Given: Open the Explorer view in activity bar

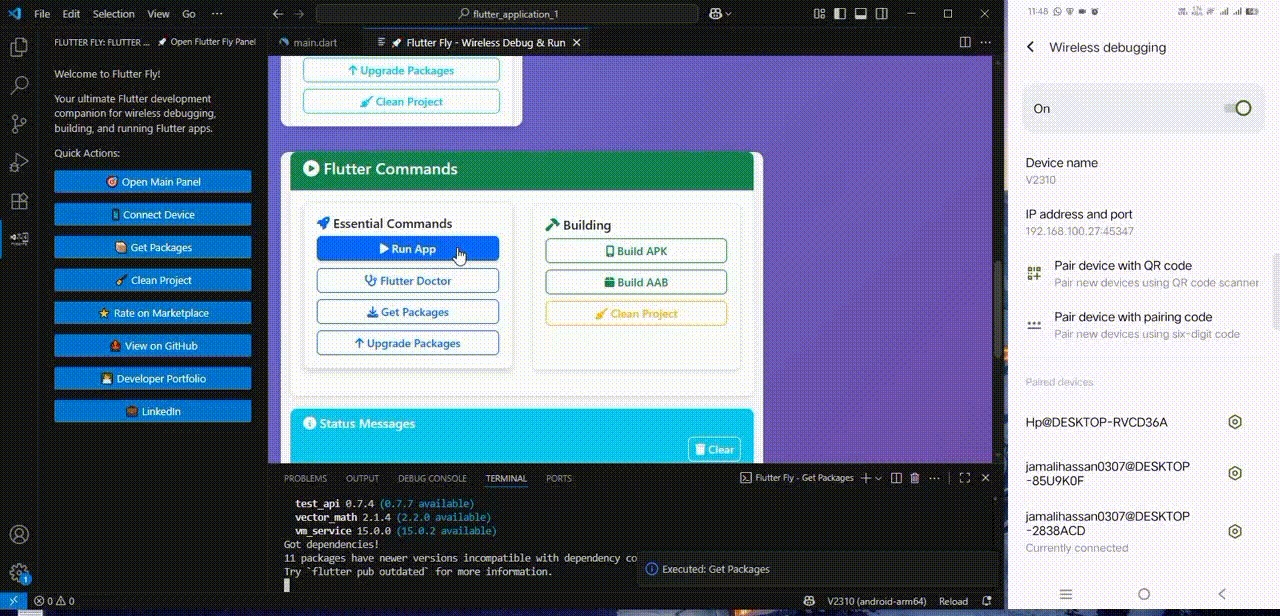Looking at the screenshot, I should pos(18,47).
